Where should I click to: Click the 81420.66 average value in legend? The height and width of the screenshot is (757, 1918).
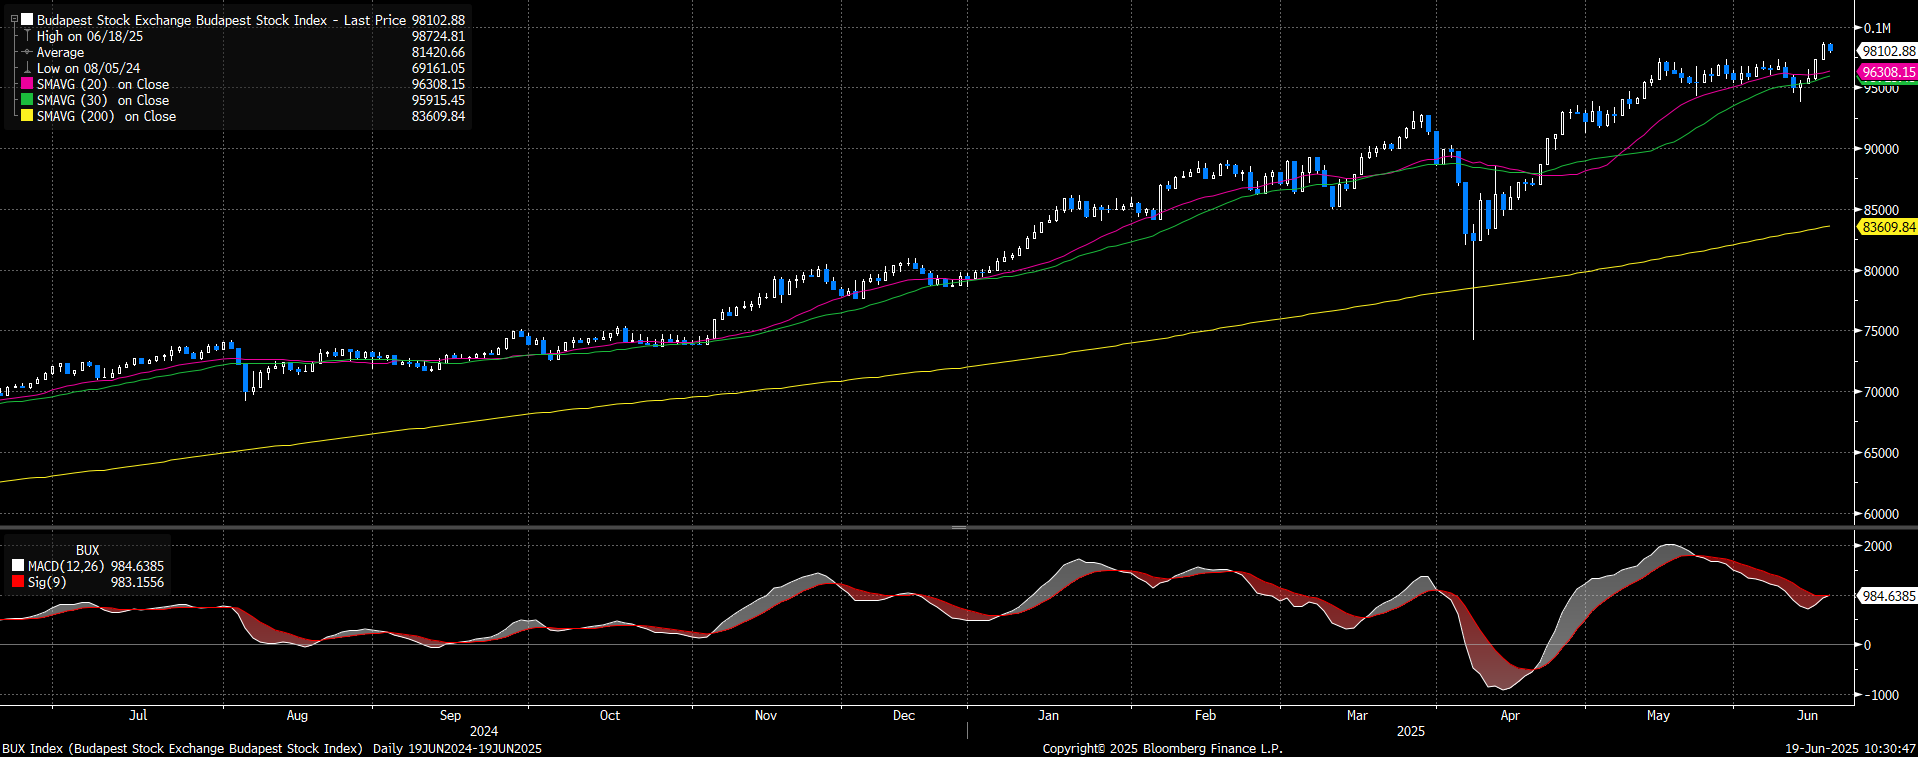pyautogui.click(x=438, y=52)
